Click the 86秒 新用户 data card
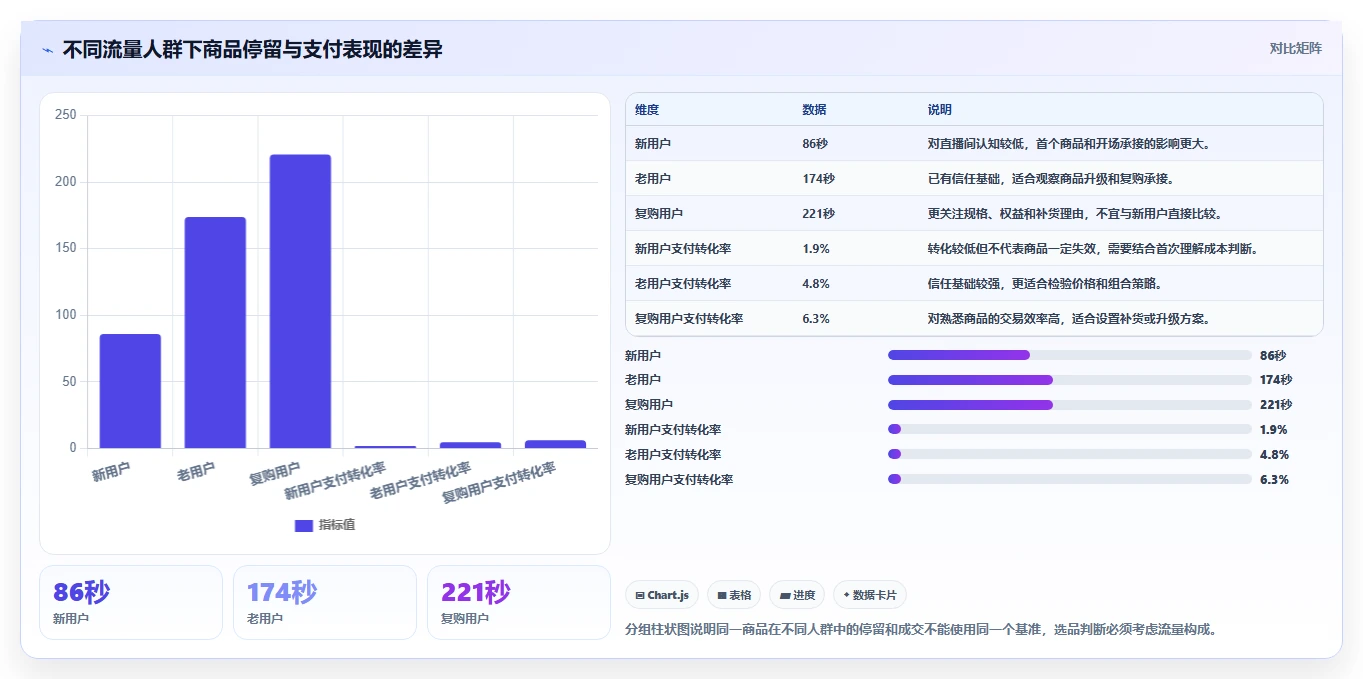The image size is (1363, 679). pyautogui.click(x=131, y=602)
